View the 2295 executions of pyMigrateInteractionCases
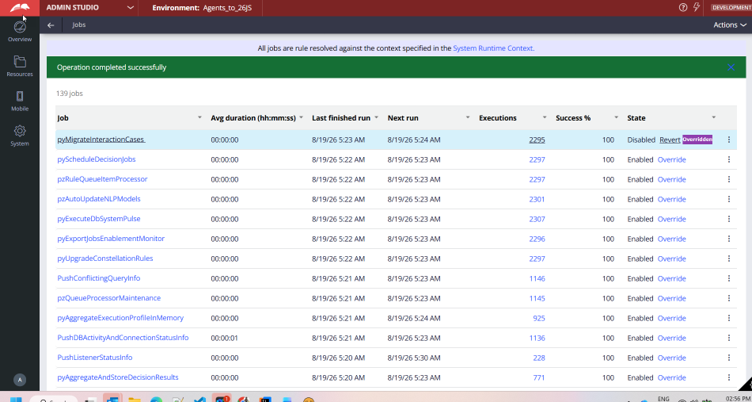Screen dimensions: 752x402 coord(537,140)
